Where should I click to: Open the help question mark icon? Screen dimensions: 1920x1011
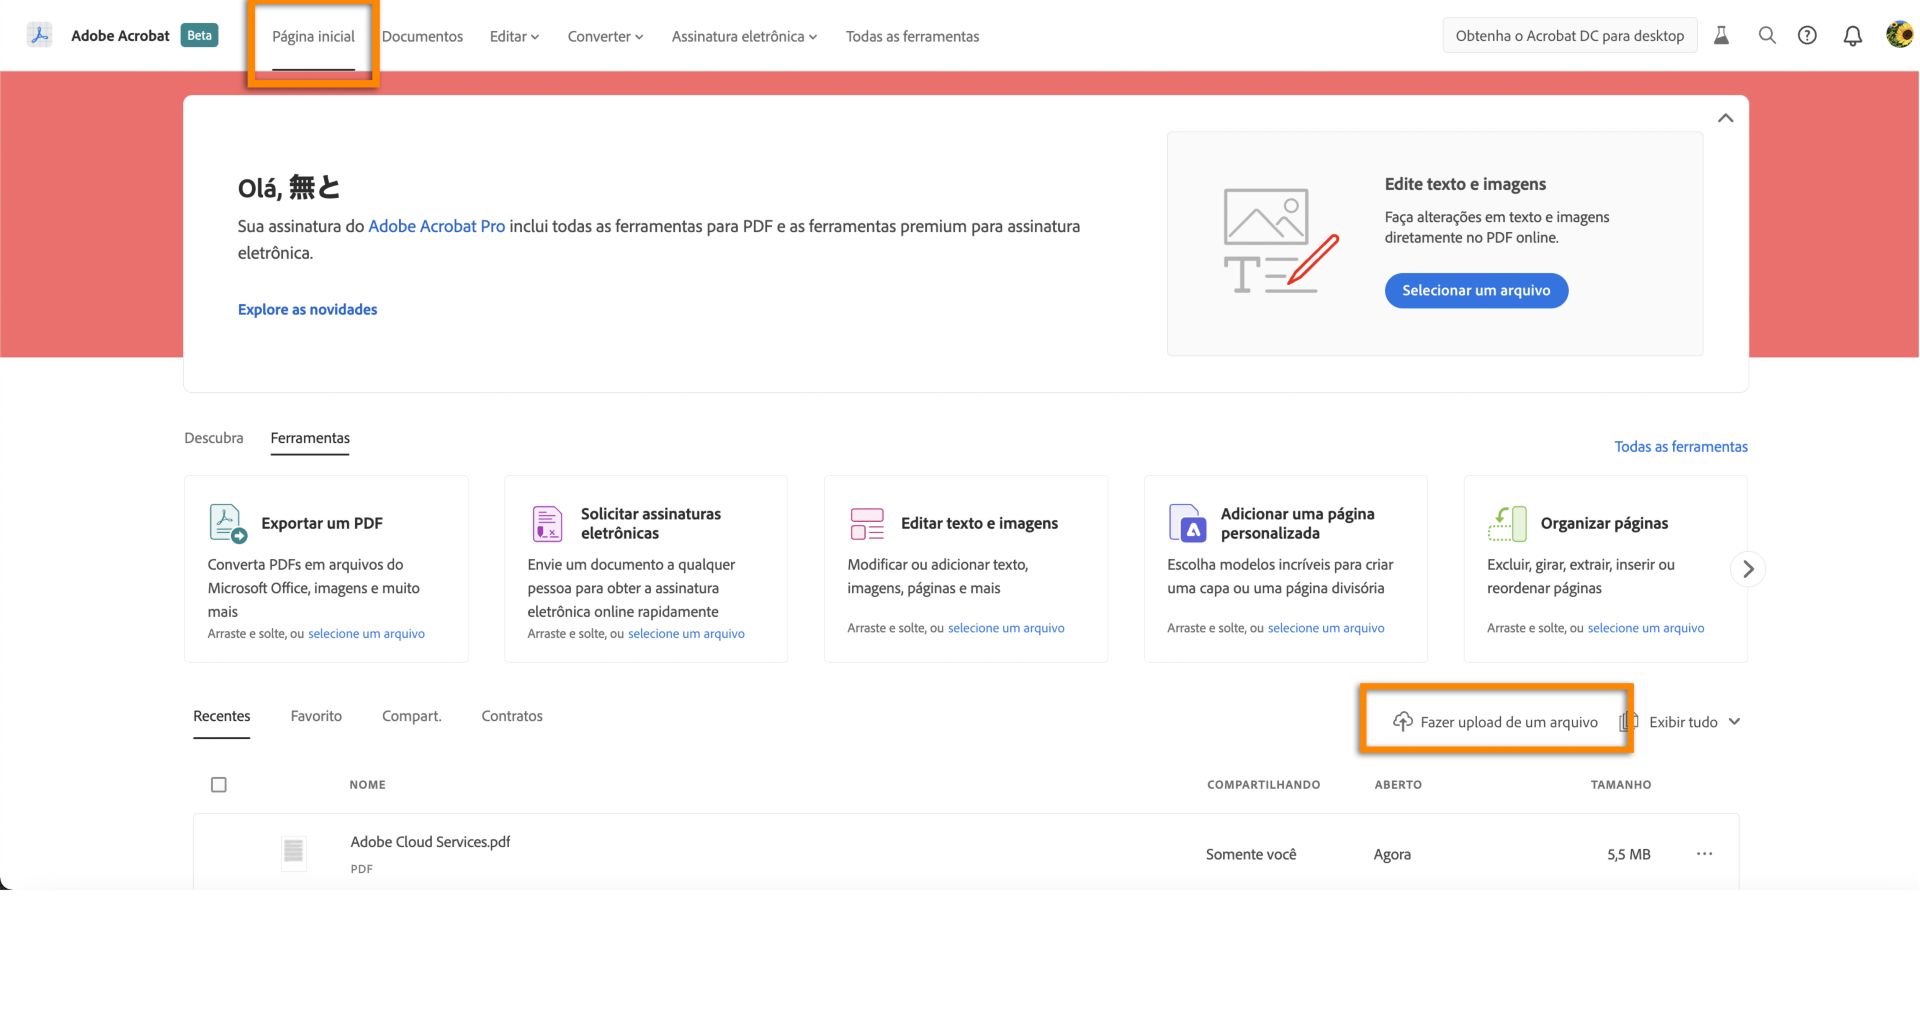pyautogui.click(x=1807, y=36)
